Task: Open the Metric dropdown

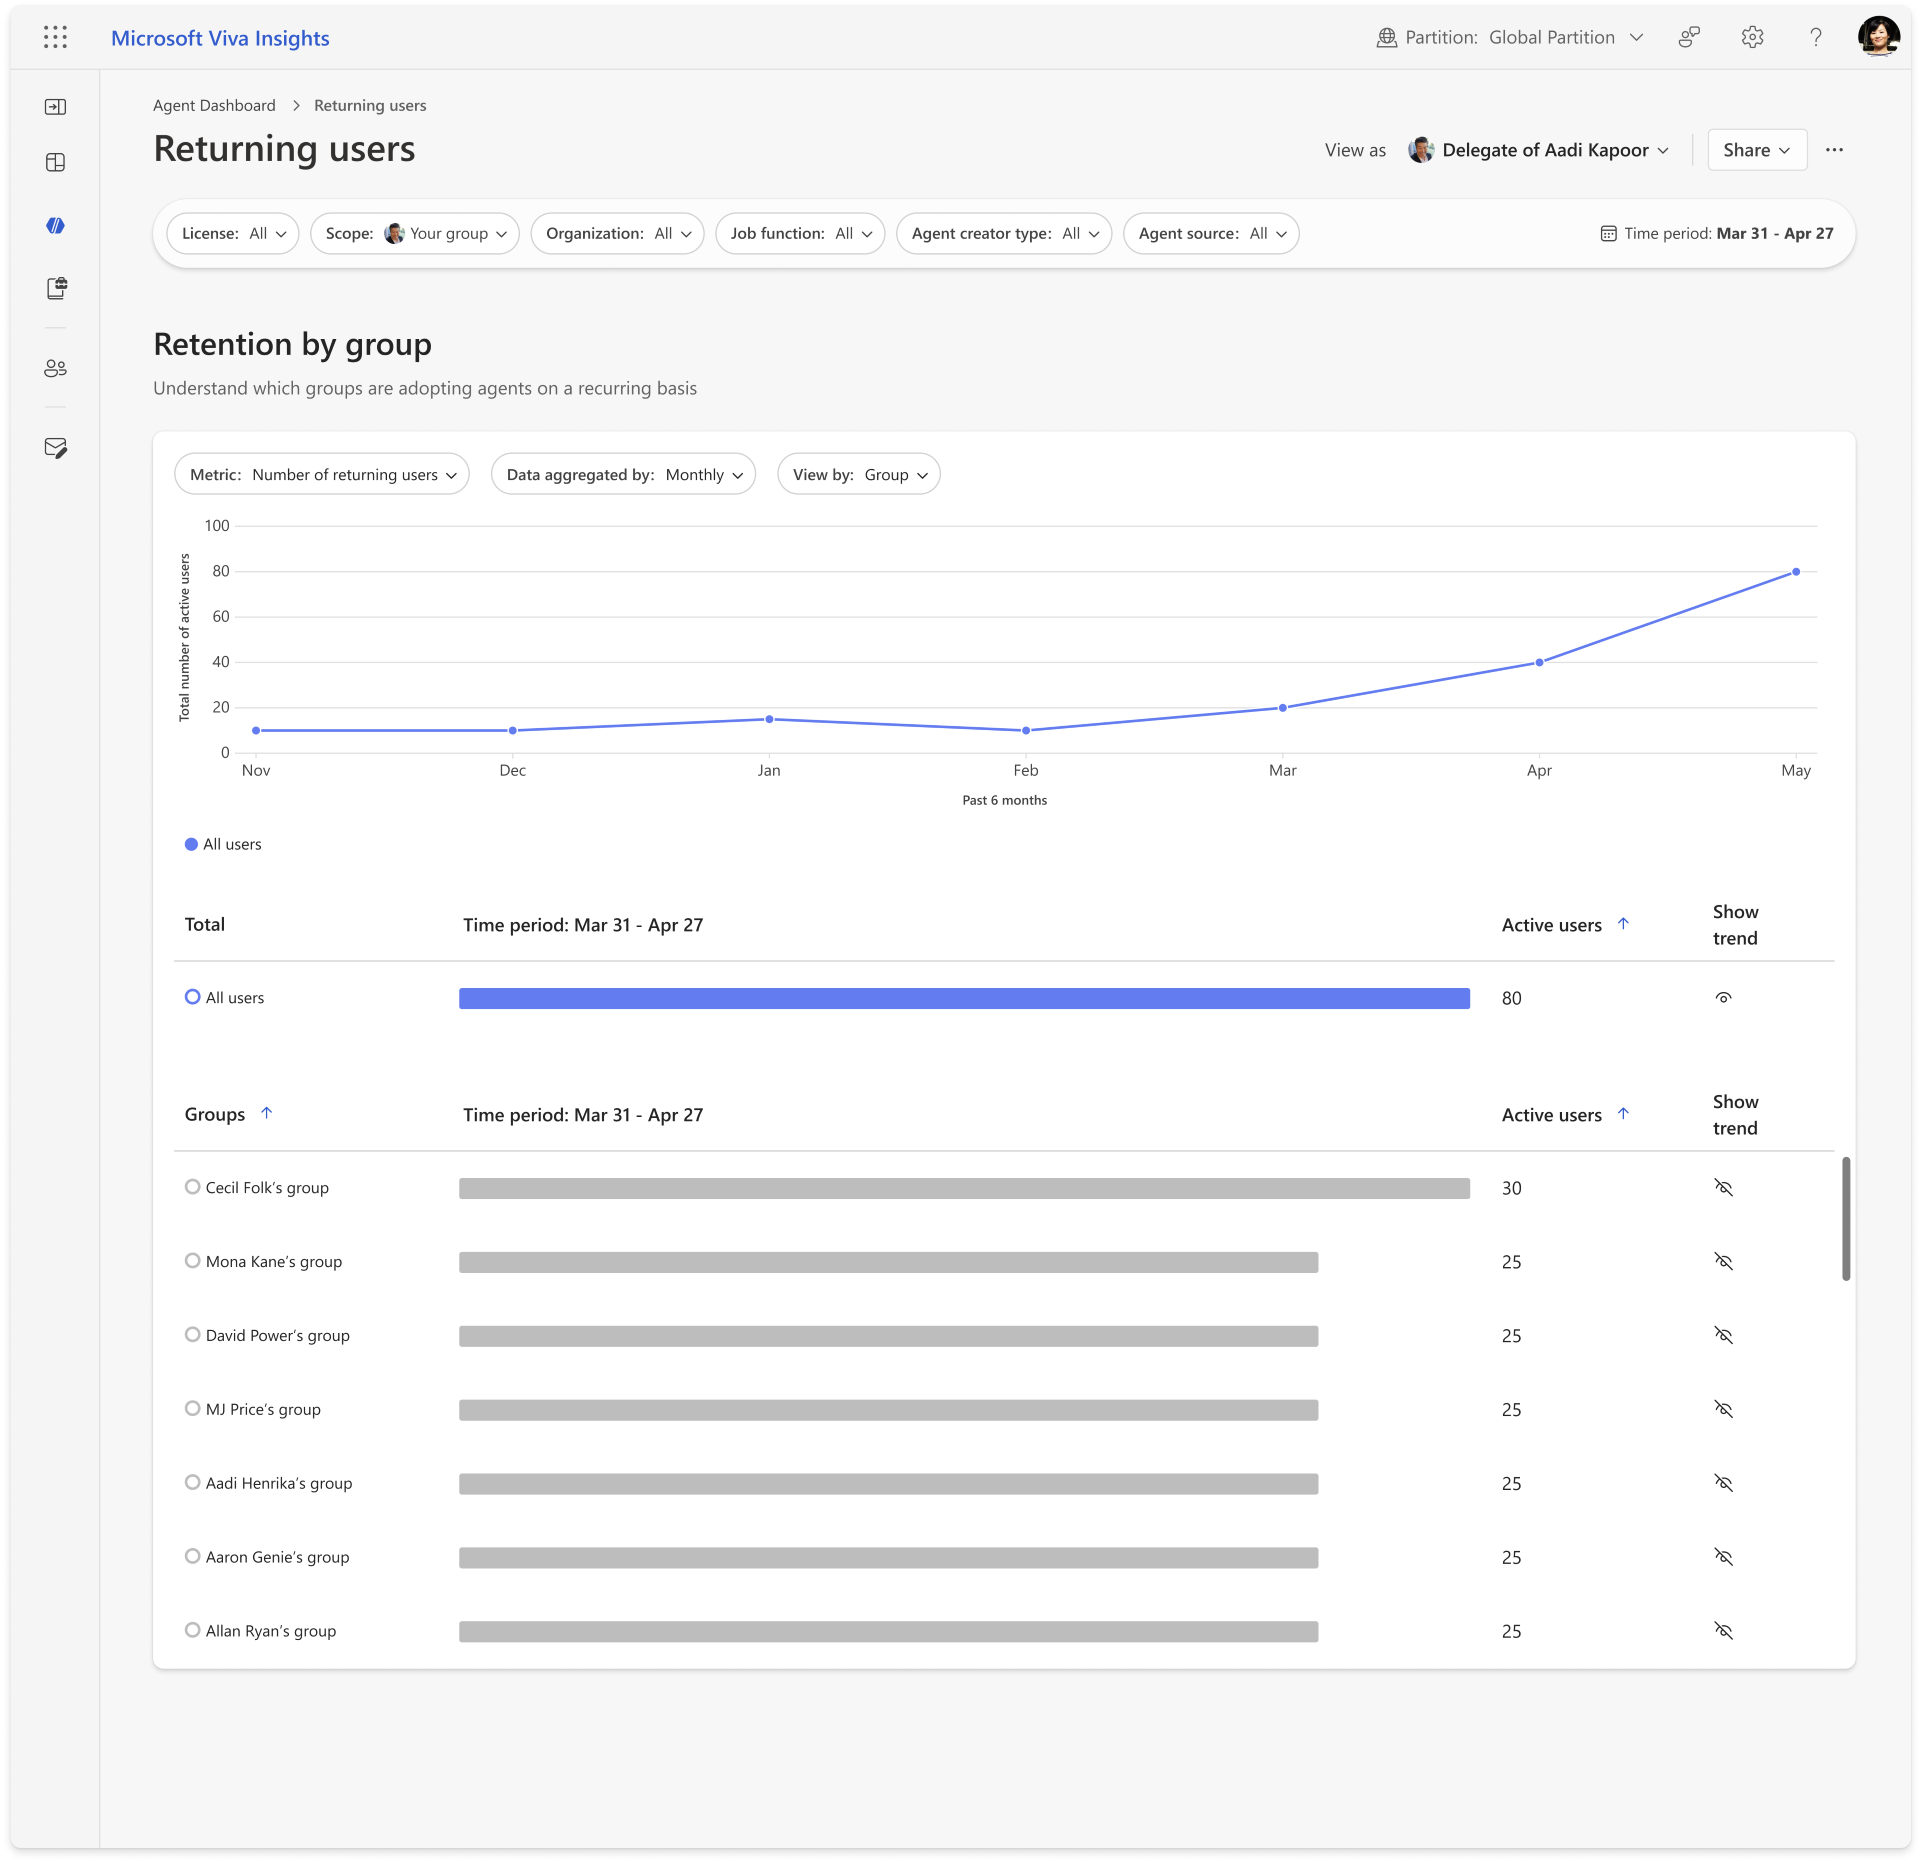Action: [321, 474]
